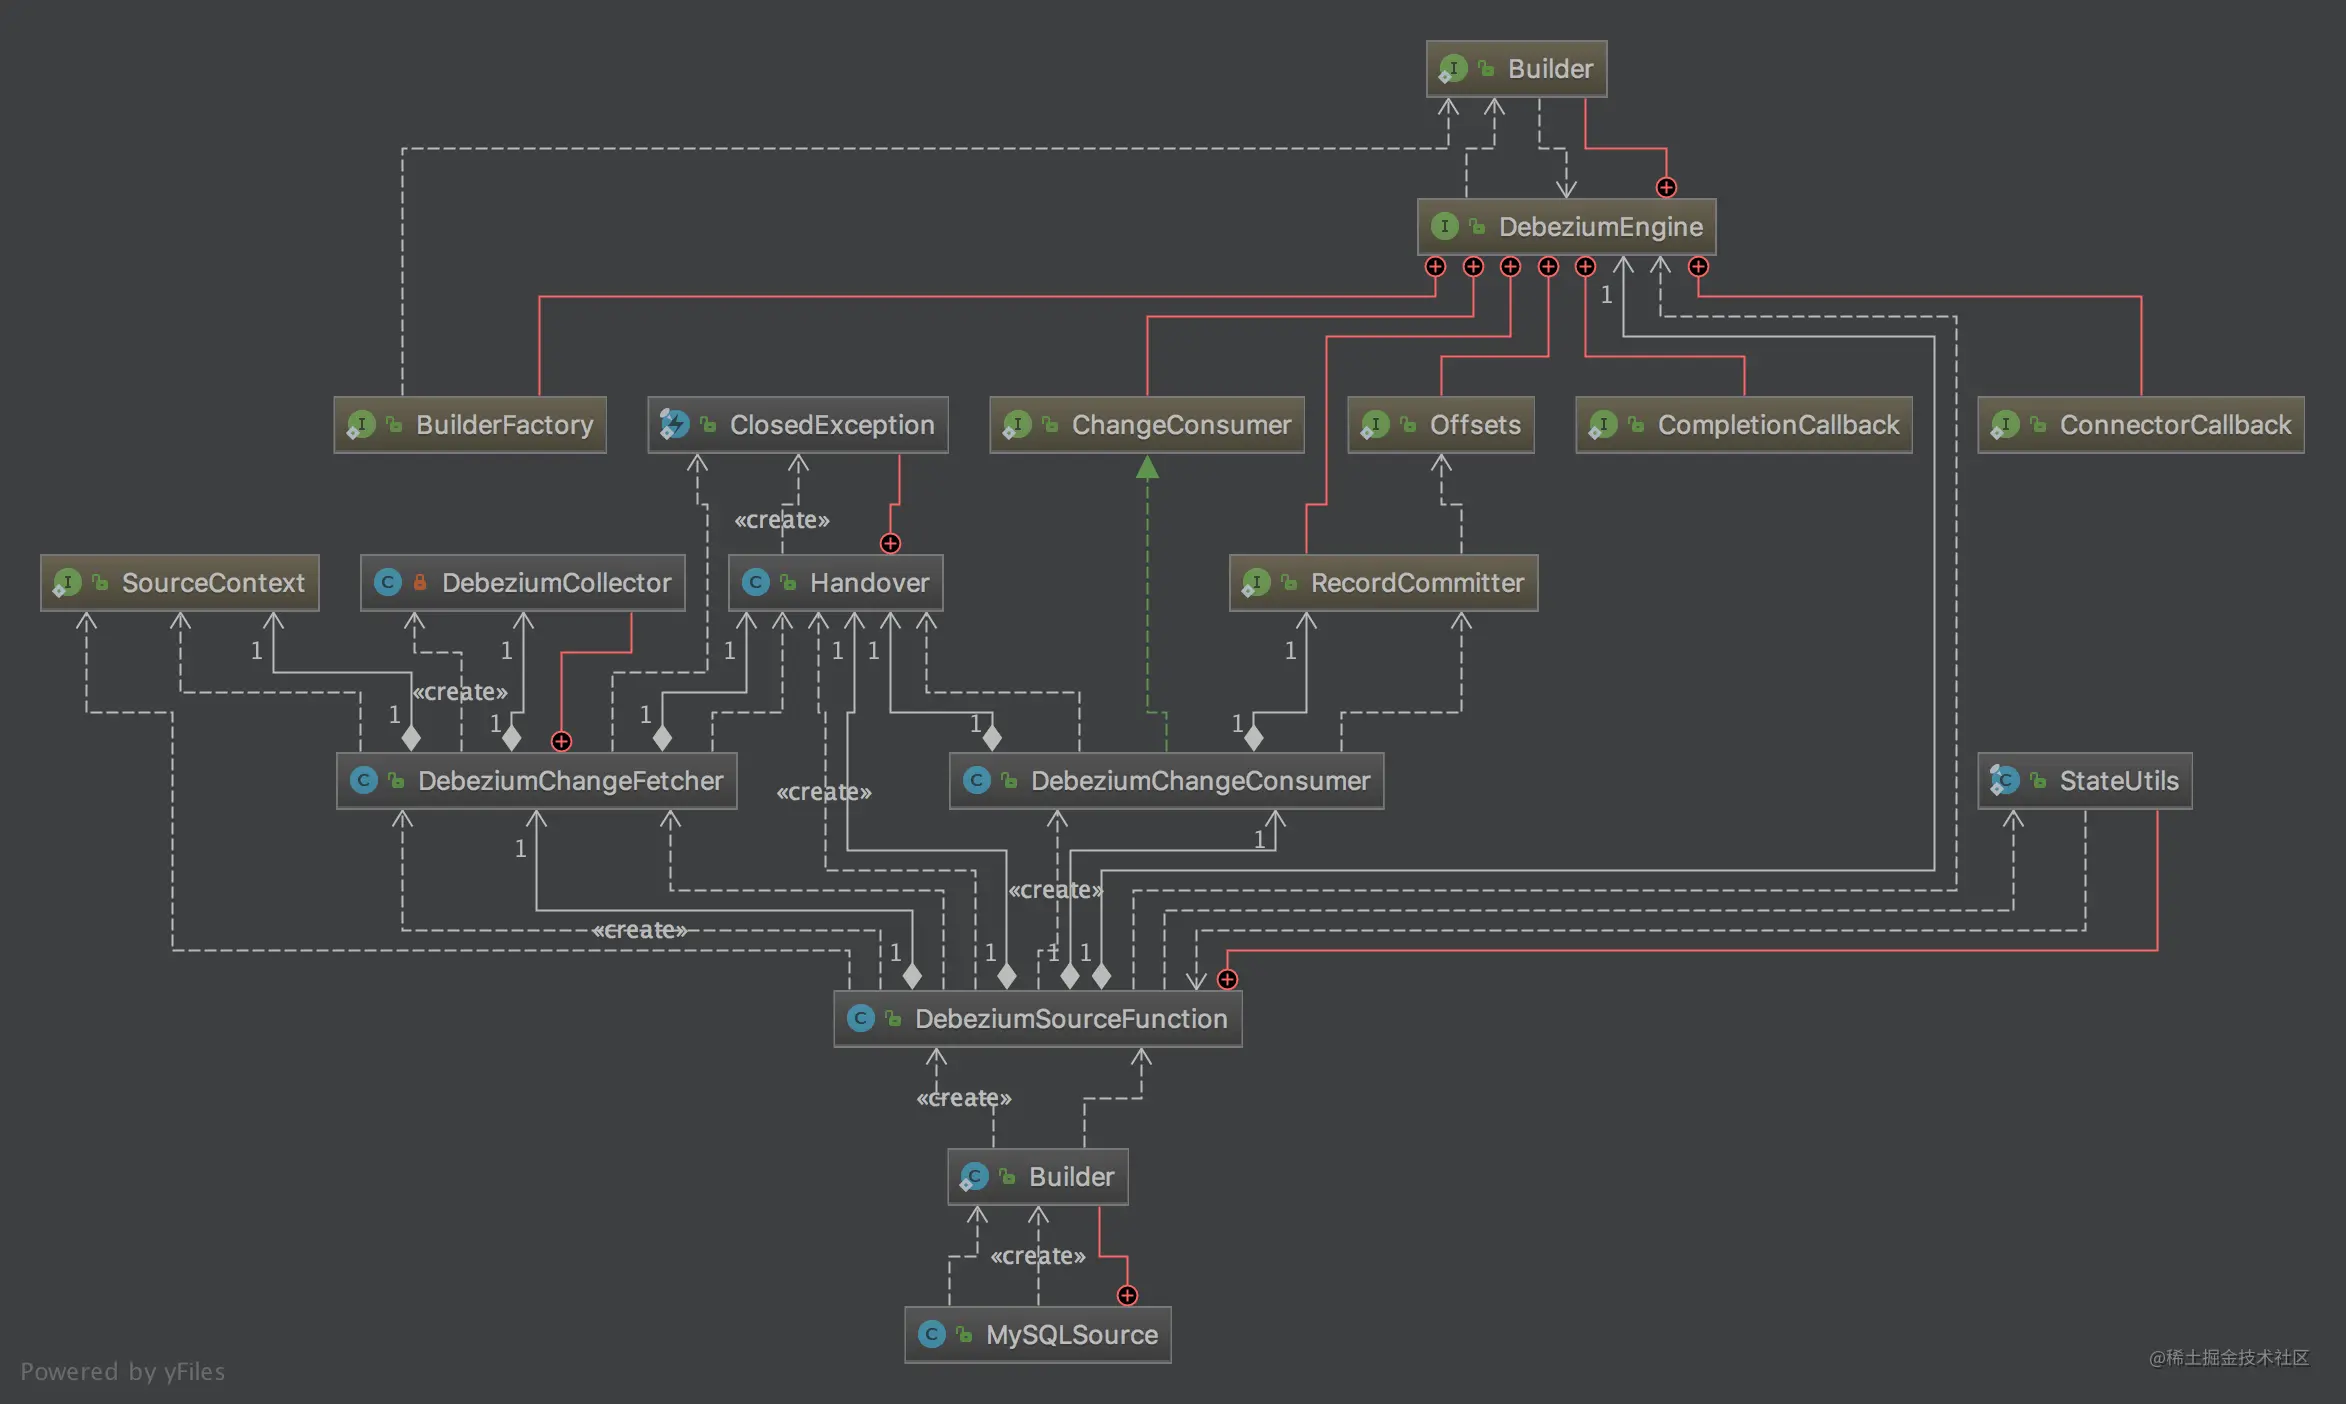Click the lock icon on DebeziumCollector node
Screen dimensions: 2346x1404
coord(420,582)
